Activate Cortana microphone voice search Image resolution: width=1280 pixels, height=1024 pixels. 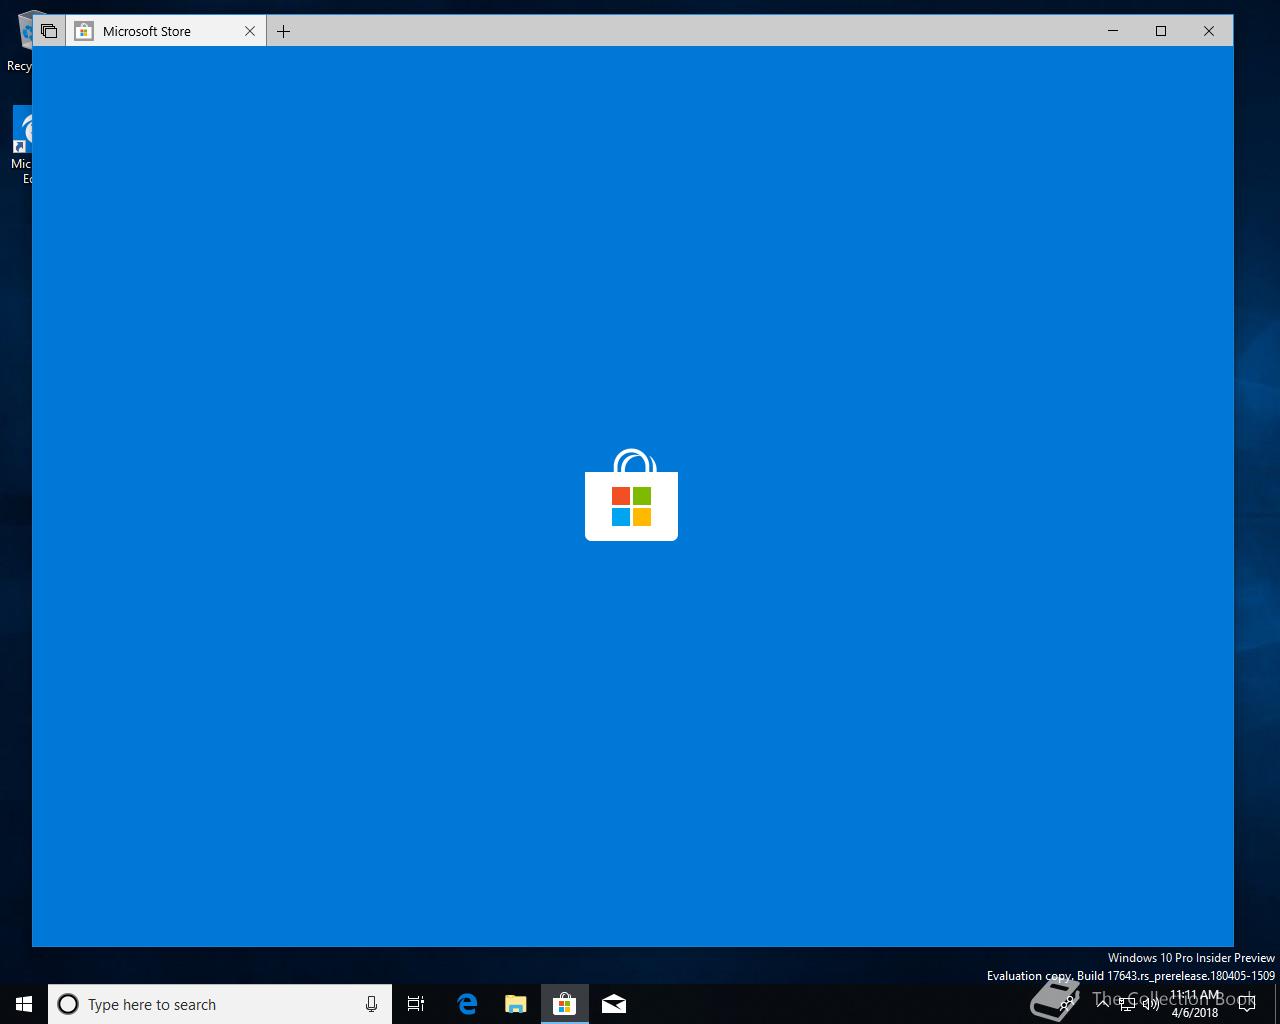click(x=371, y=1004)
